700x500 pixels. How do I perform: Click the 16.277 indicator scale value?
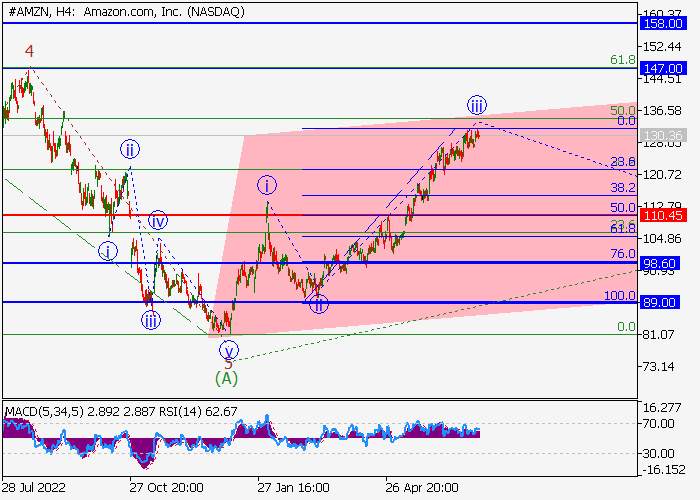pos(662,408)
